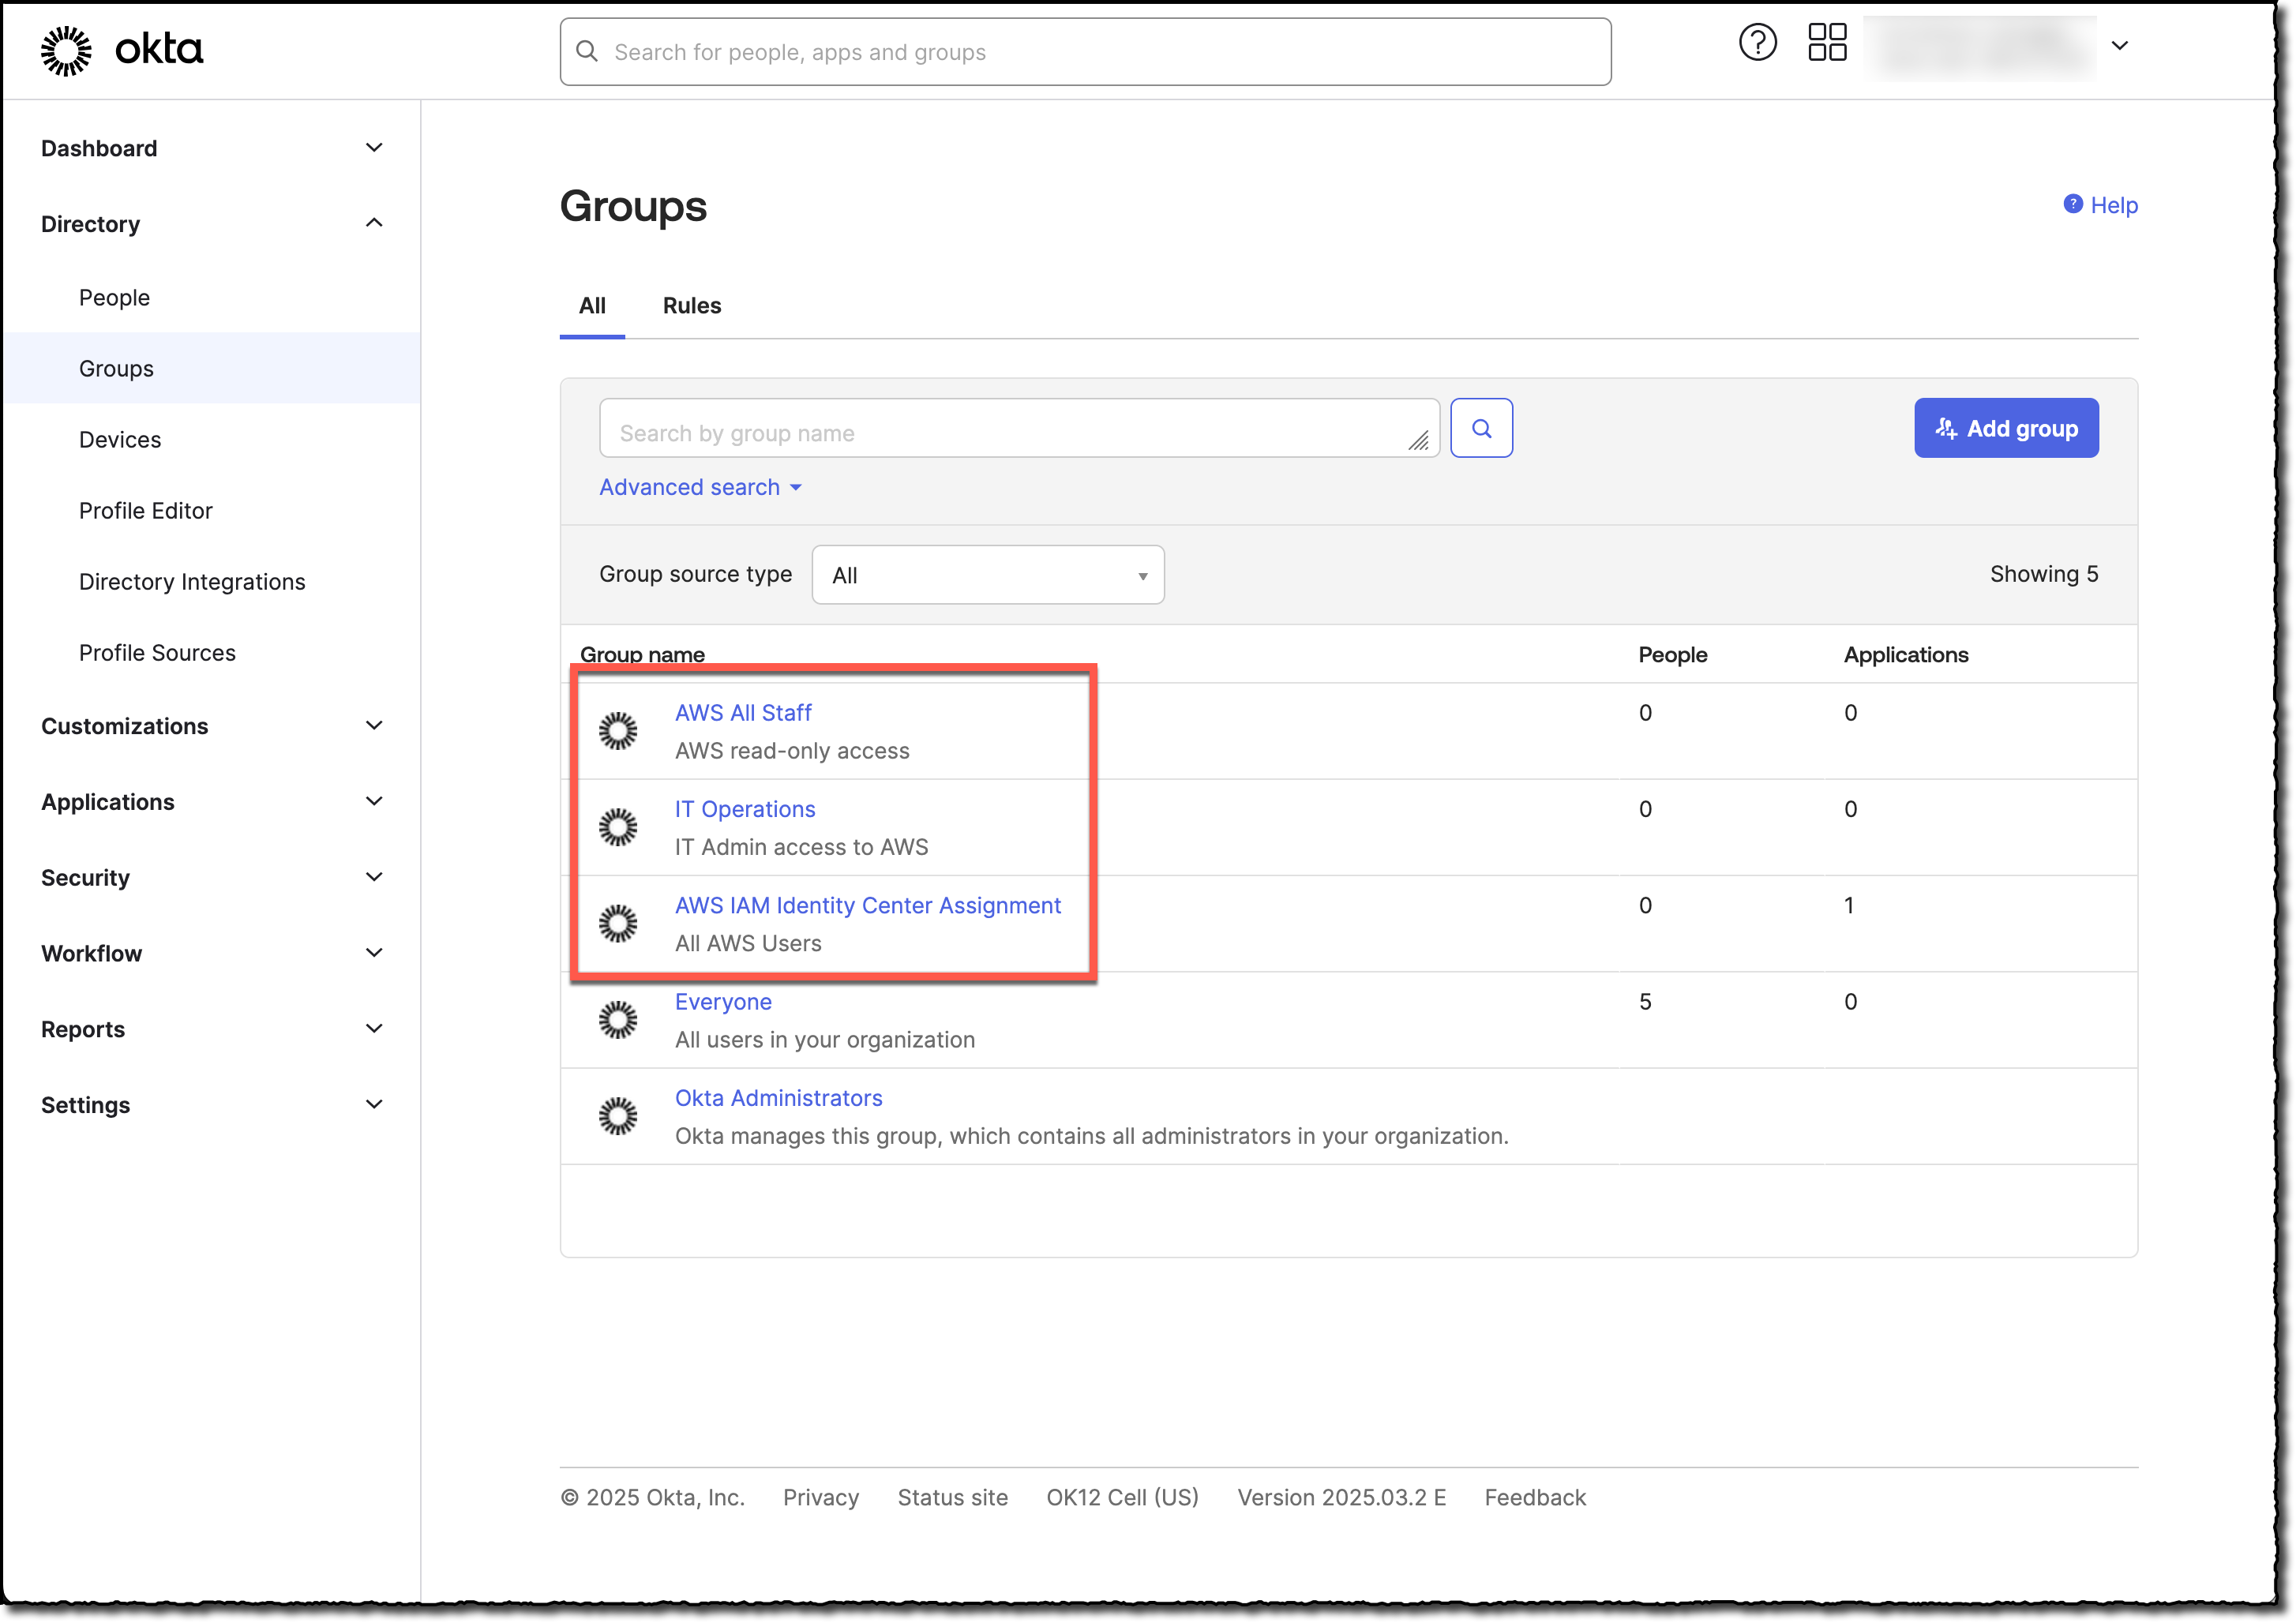
Task: Click the AWS All Staff group icon
Action: (x=618, y=730)
